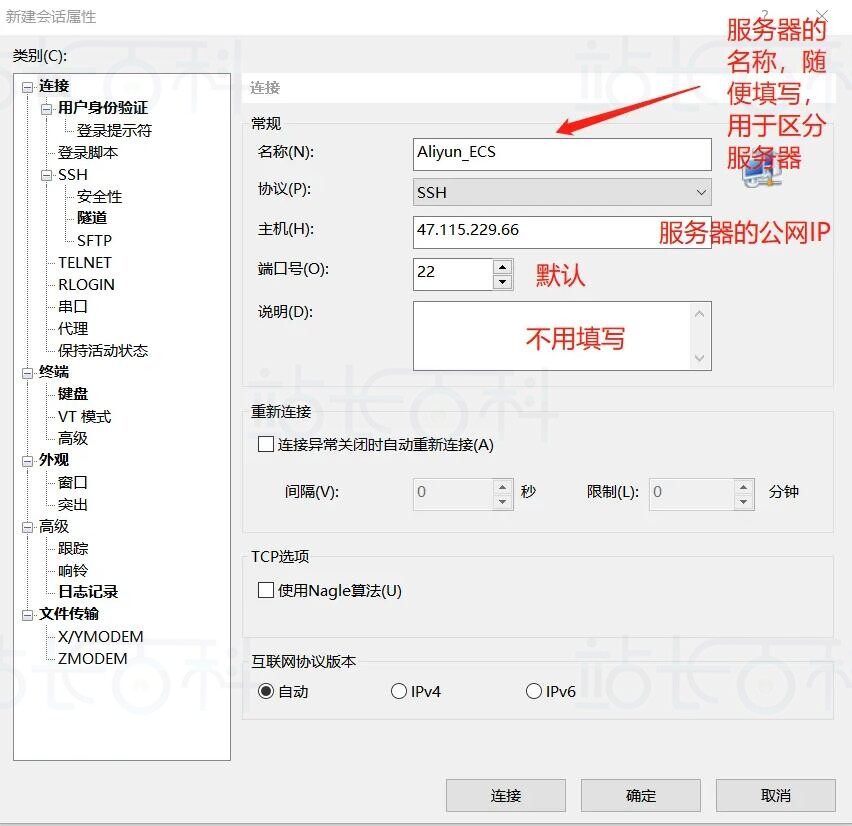852x826 pixels.
Task: Close the 新建会话属性 dialog
Action: (x=823, y=15)
